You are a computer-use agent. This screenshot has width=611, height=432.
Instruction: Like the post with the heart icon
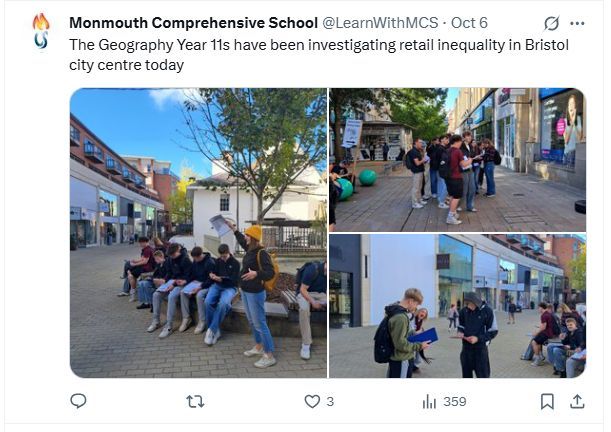[312, 401]
